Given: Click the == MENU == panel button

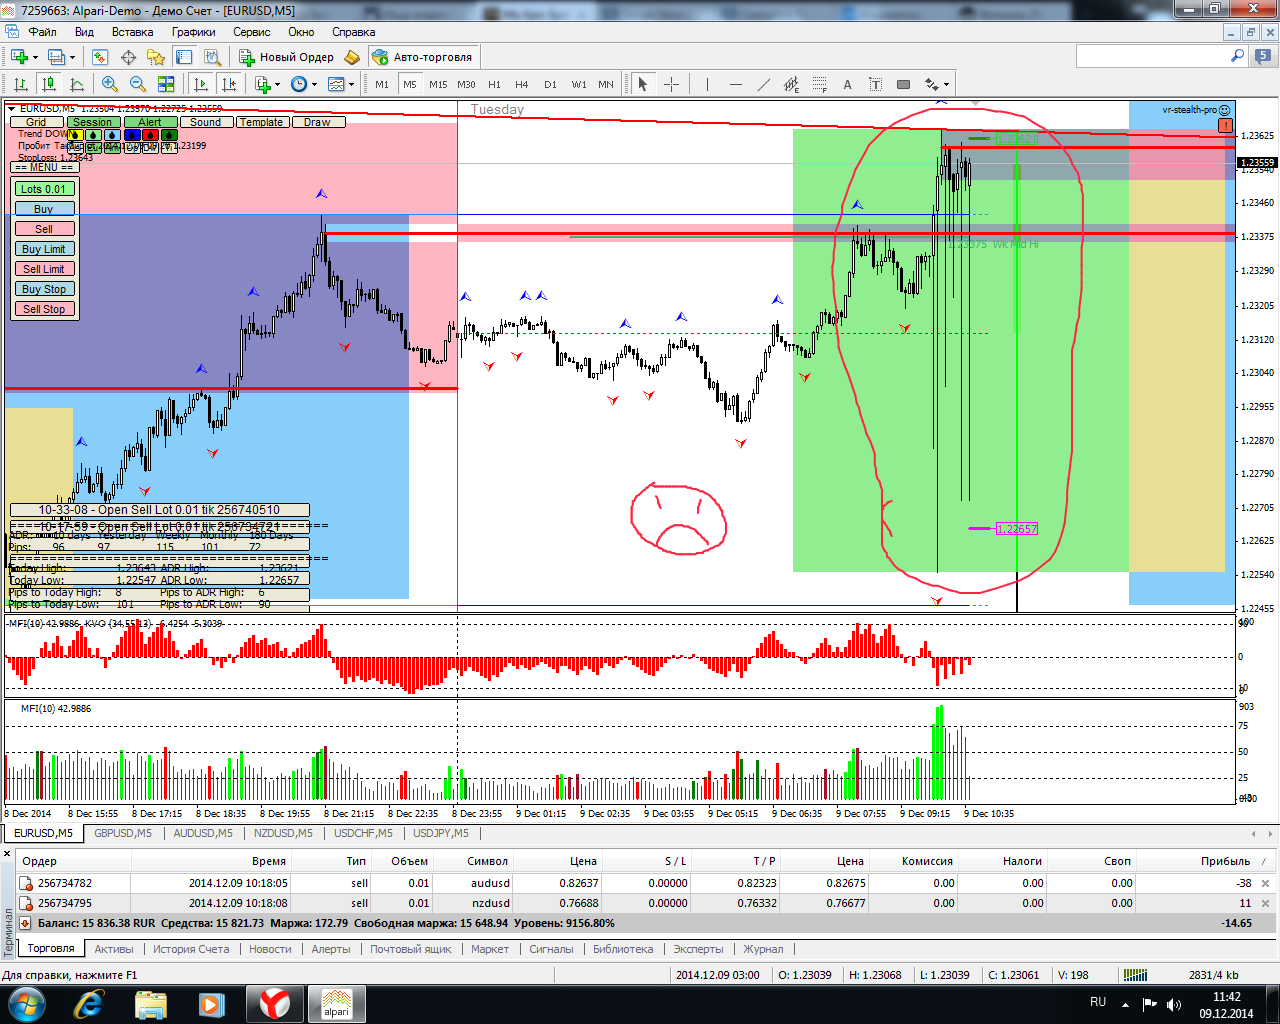Looking at the screenshot, I should 44,167.
